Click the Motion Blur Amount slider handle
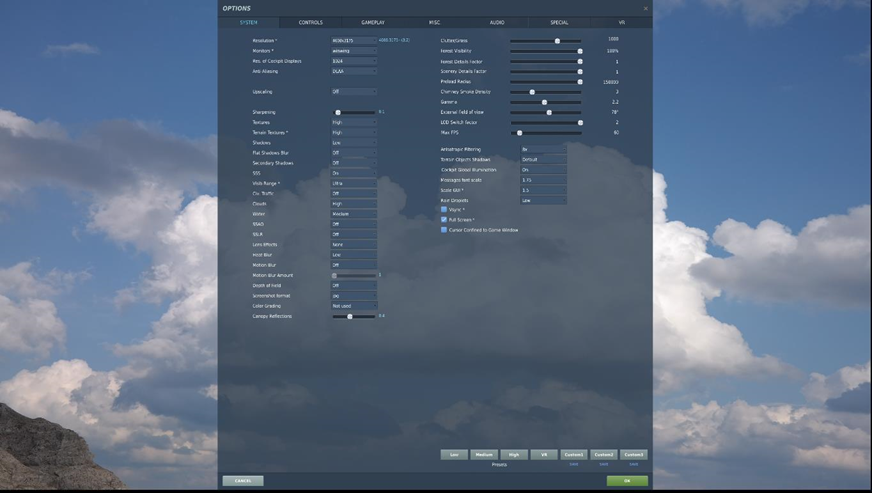The image size is (872, 493). pyautogui.click(x=334, y=275)
